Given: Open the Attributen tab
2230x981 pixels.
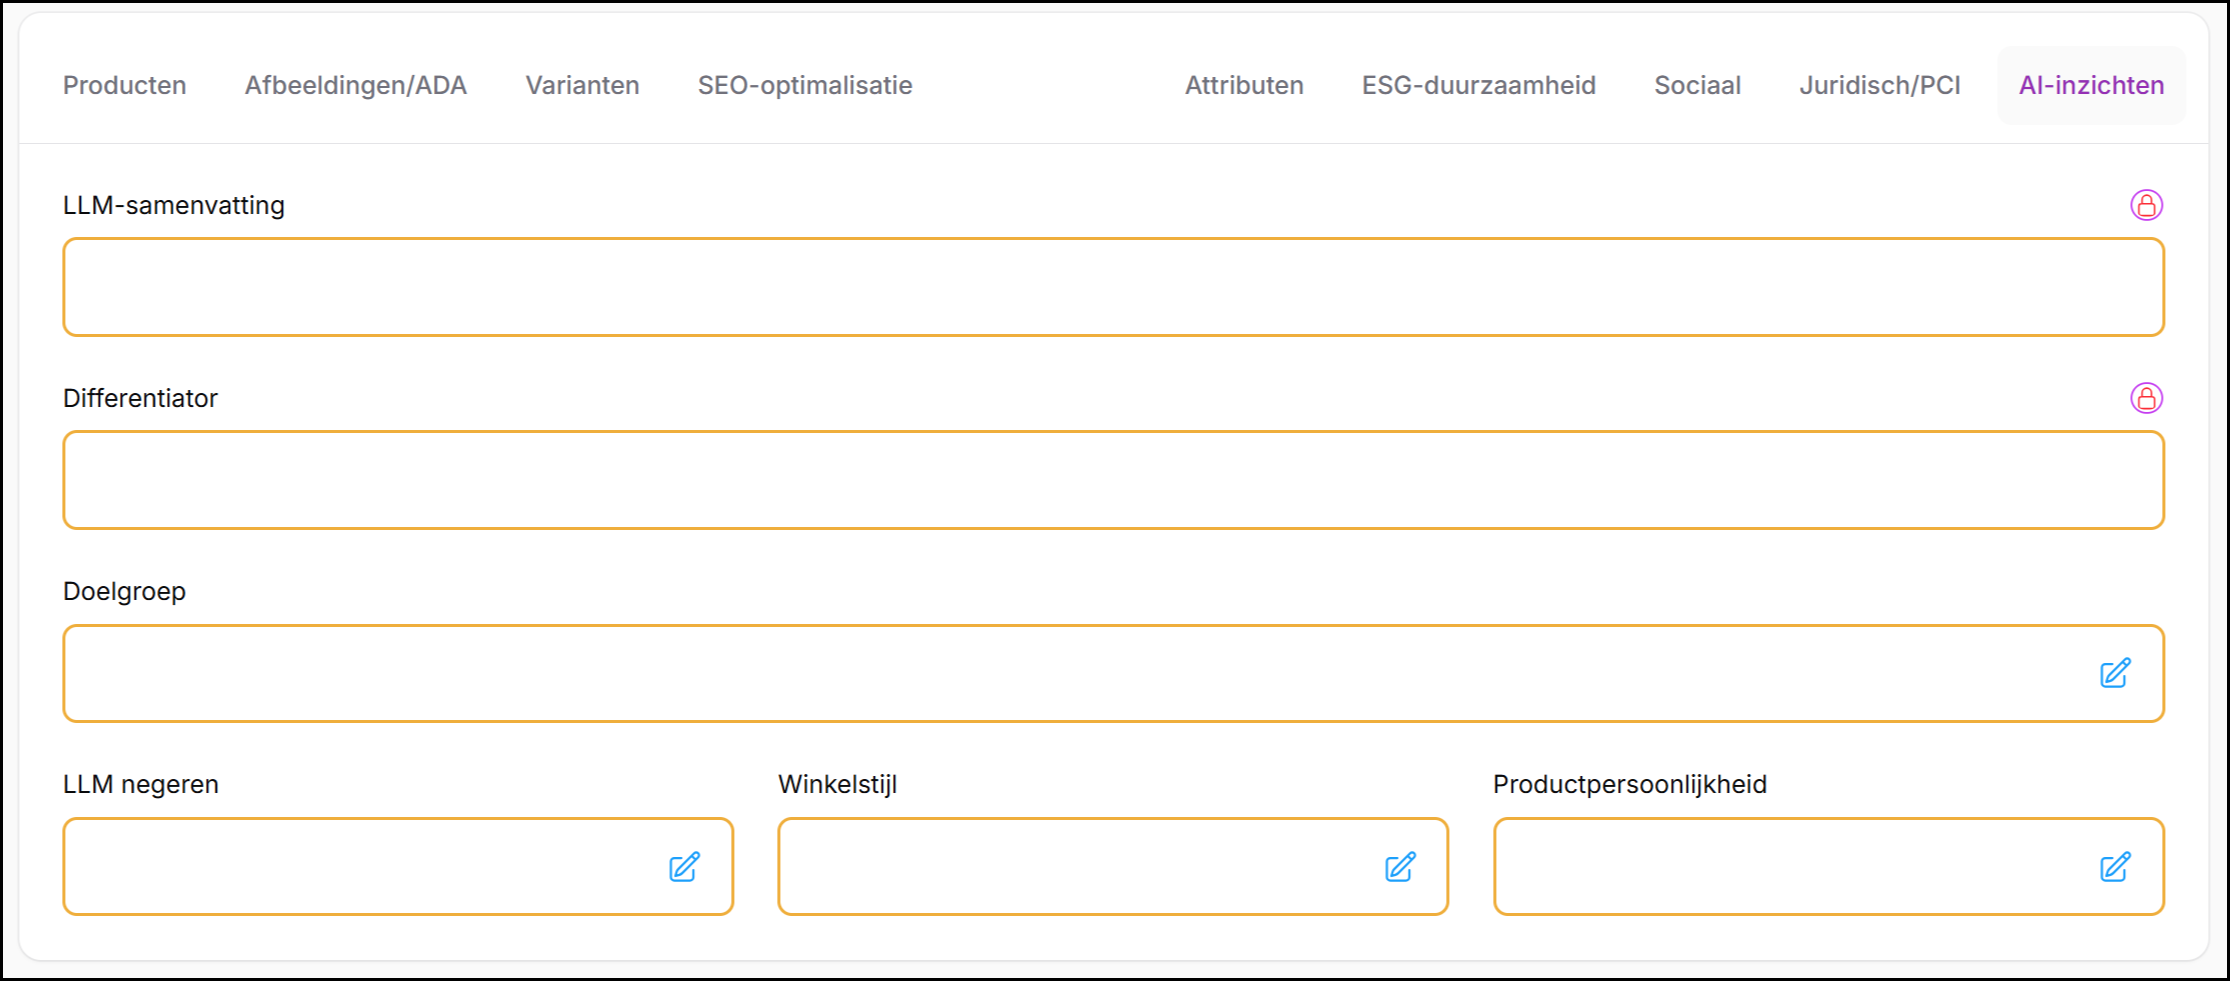Looking at the screenshot, I should (1244, 85).
